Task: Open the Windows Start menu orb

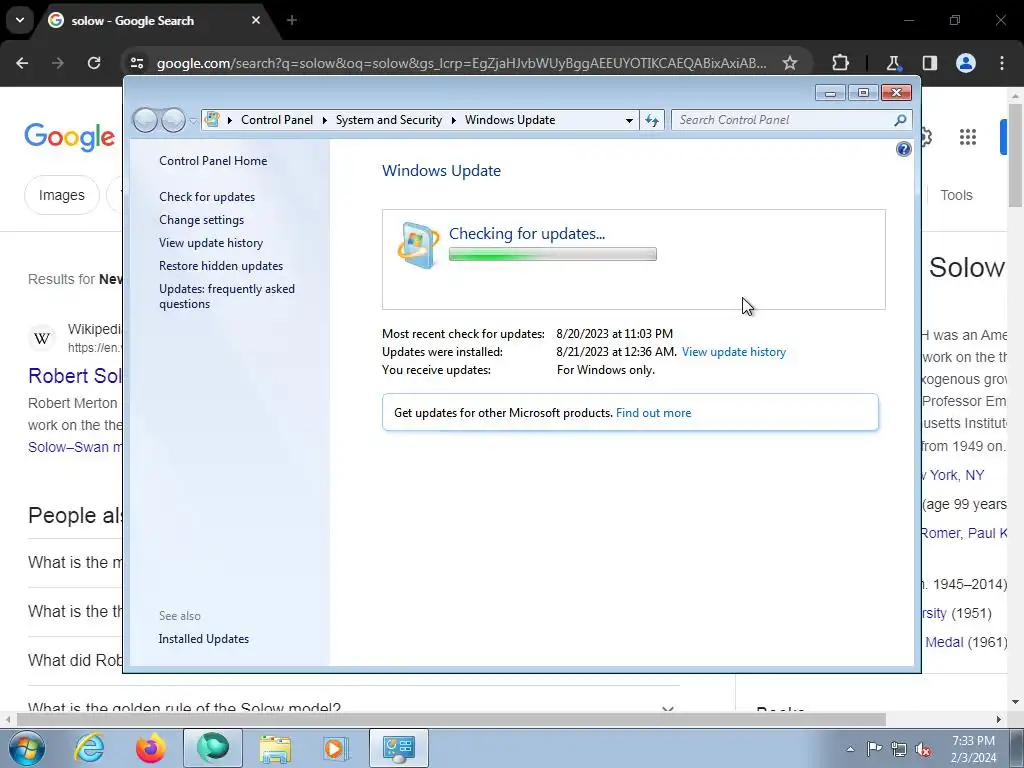Action: pyautogui.click(x=25, y=748)
